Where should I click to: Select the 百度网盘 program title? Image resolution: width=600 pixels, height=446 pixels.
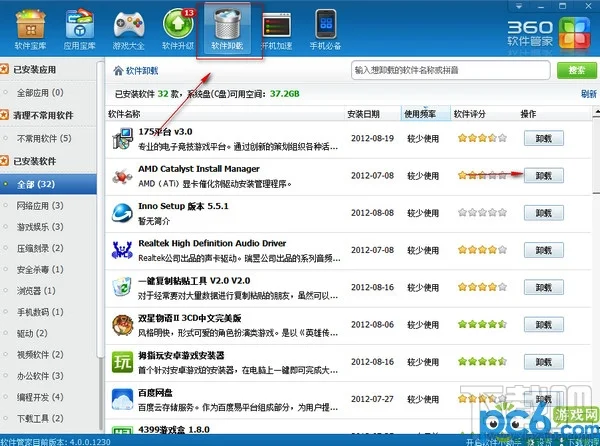coord(155,393)
